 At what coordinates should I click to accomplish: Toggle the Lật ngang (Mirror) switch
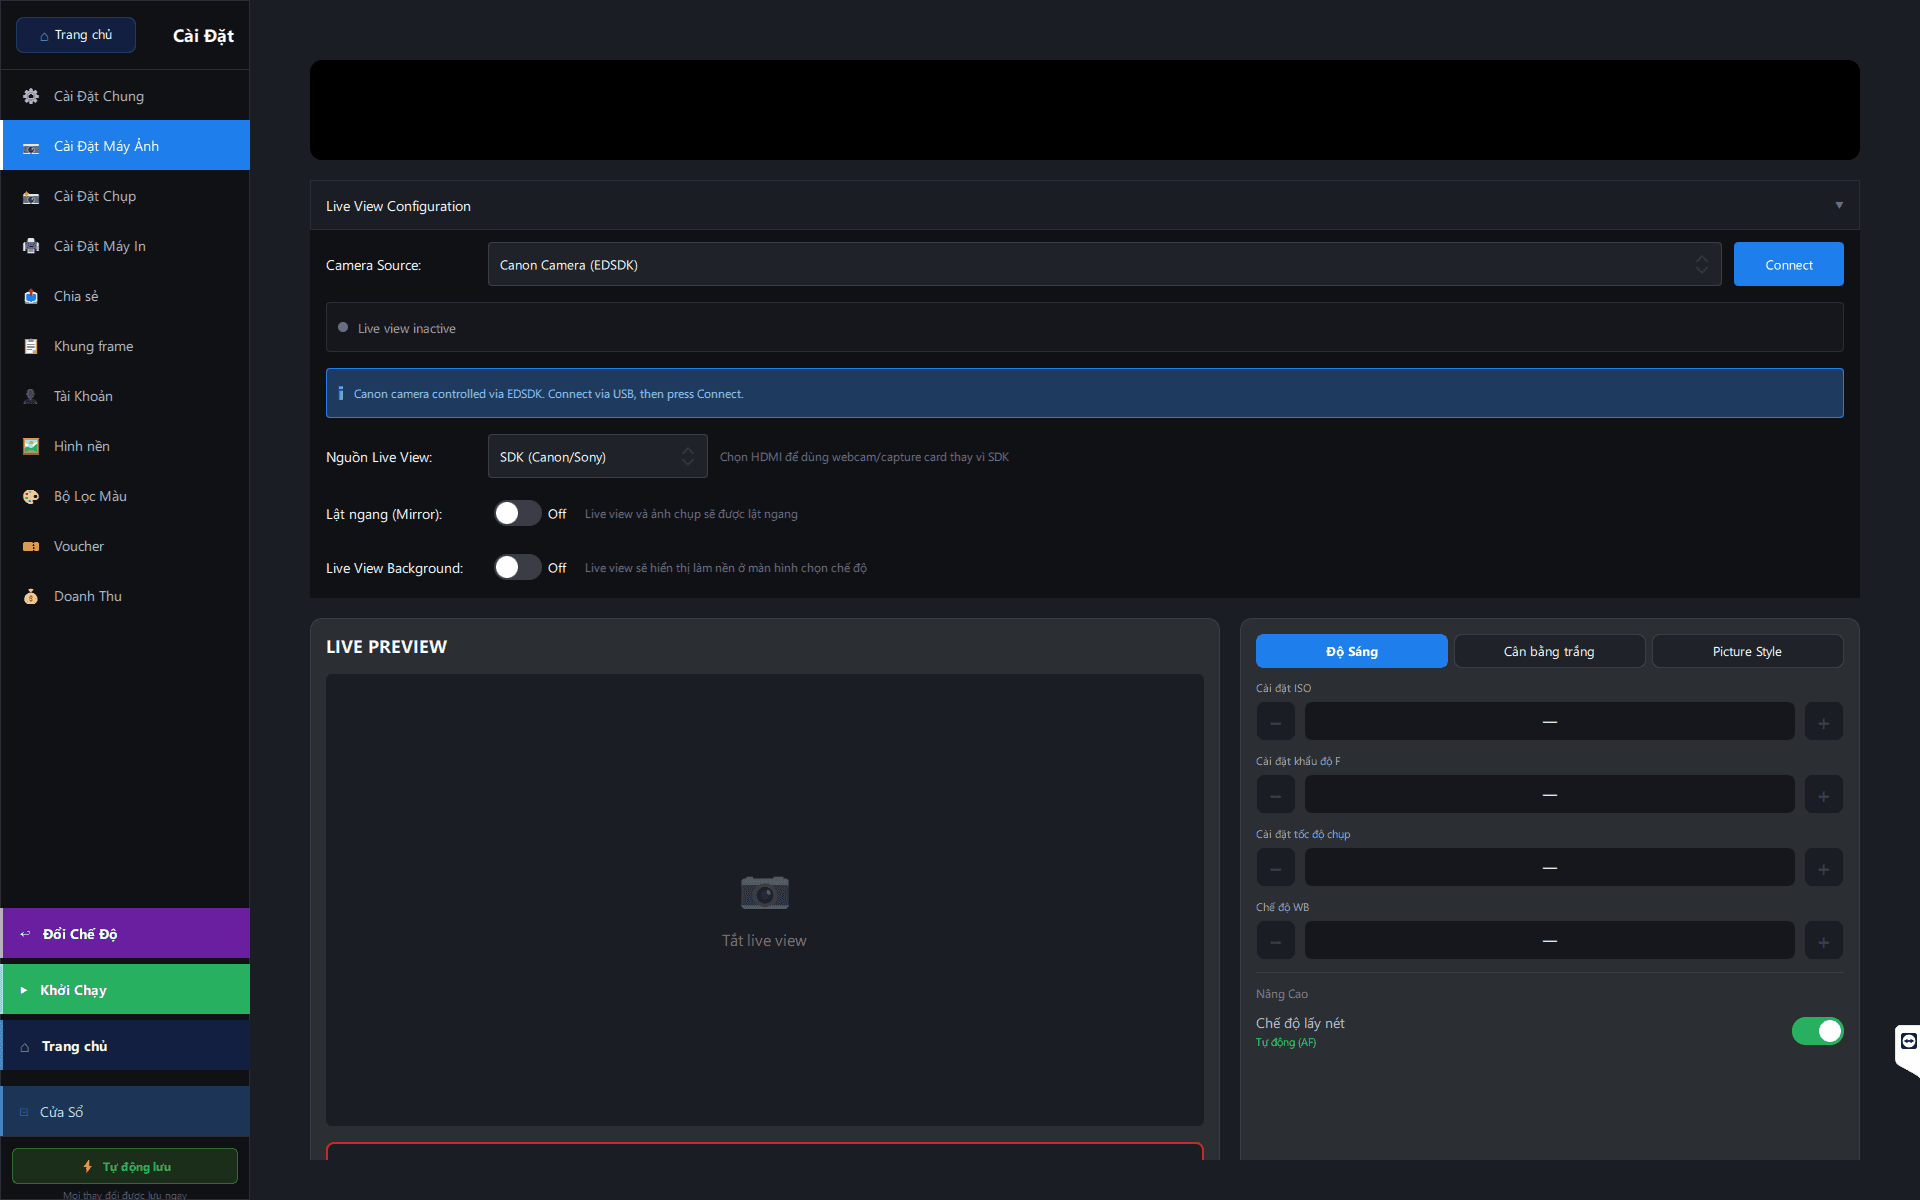(x=517, y=513)
